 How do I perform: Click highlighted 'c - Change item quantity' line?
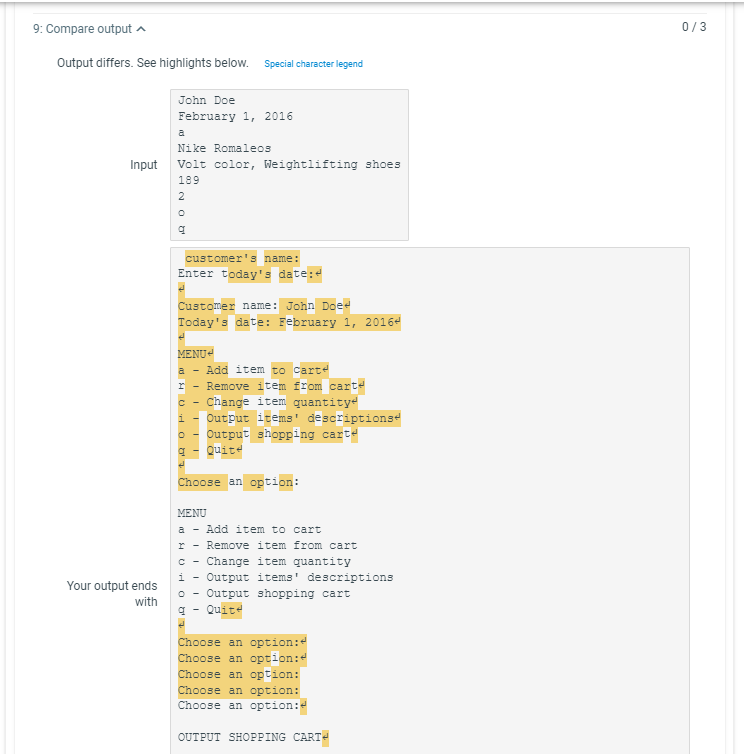tap(267, 402)
